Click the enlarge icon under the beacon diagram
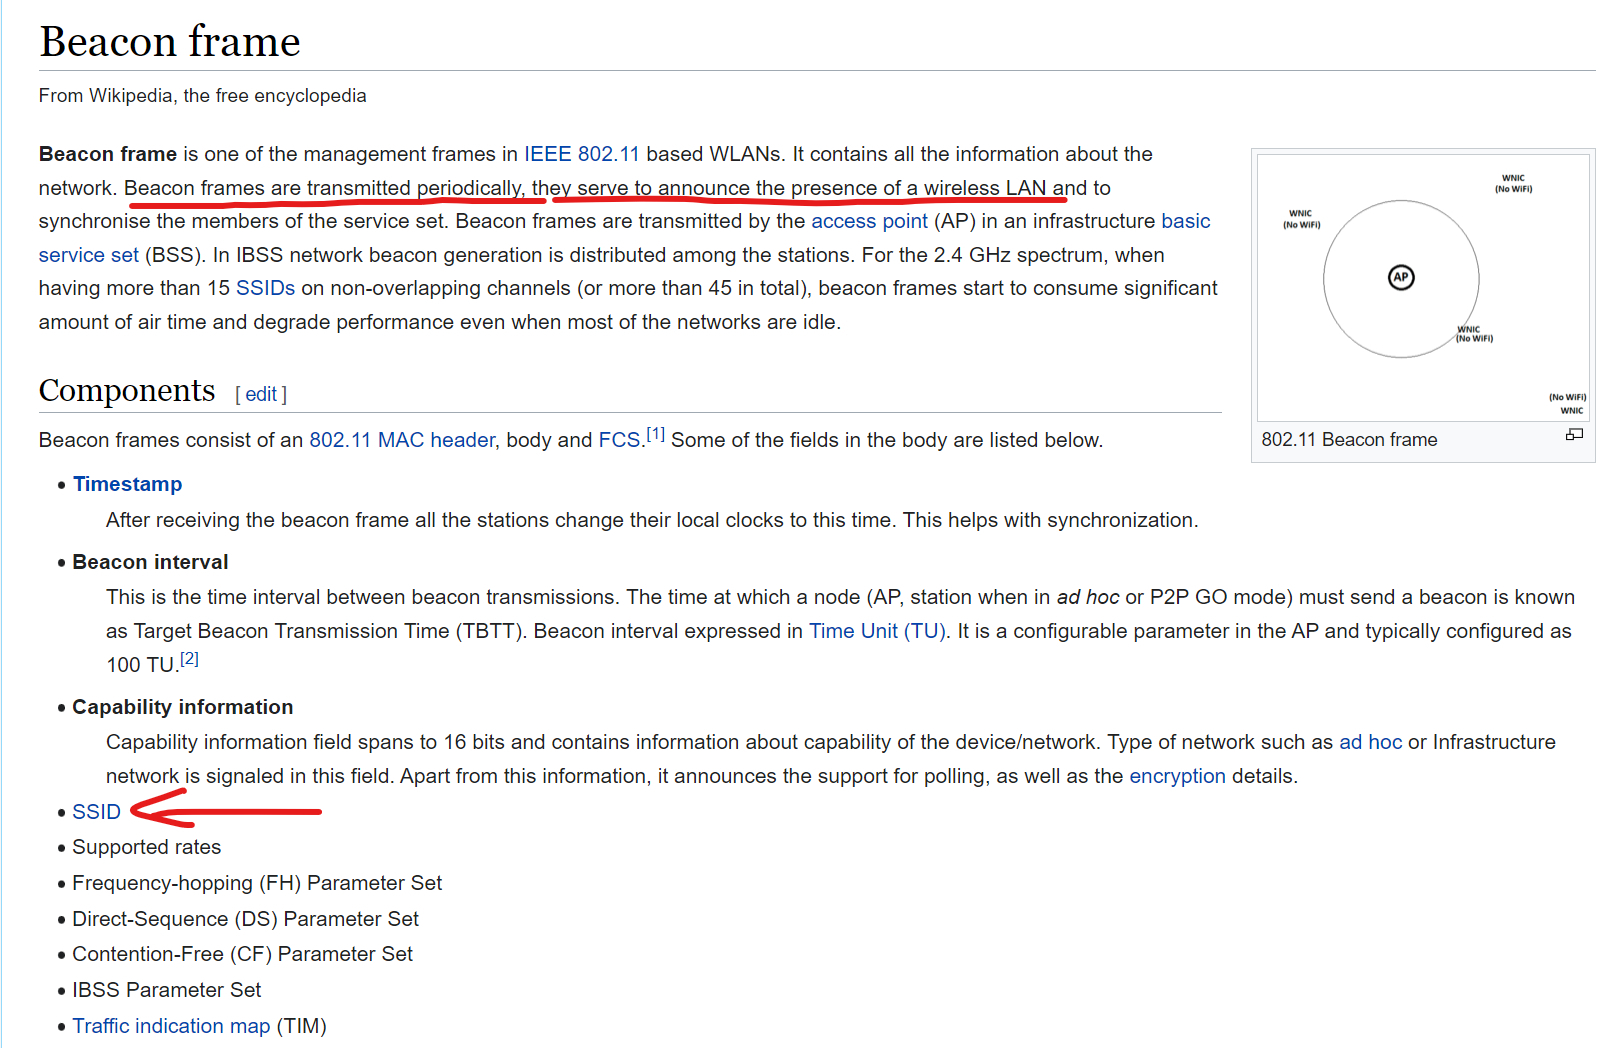This screenshot has width=1602, height=1048. 1574,434
